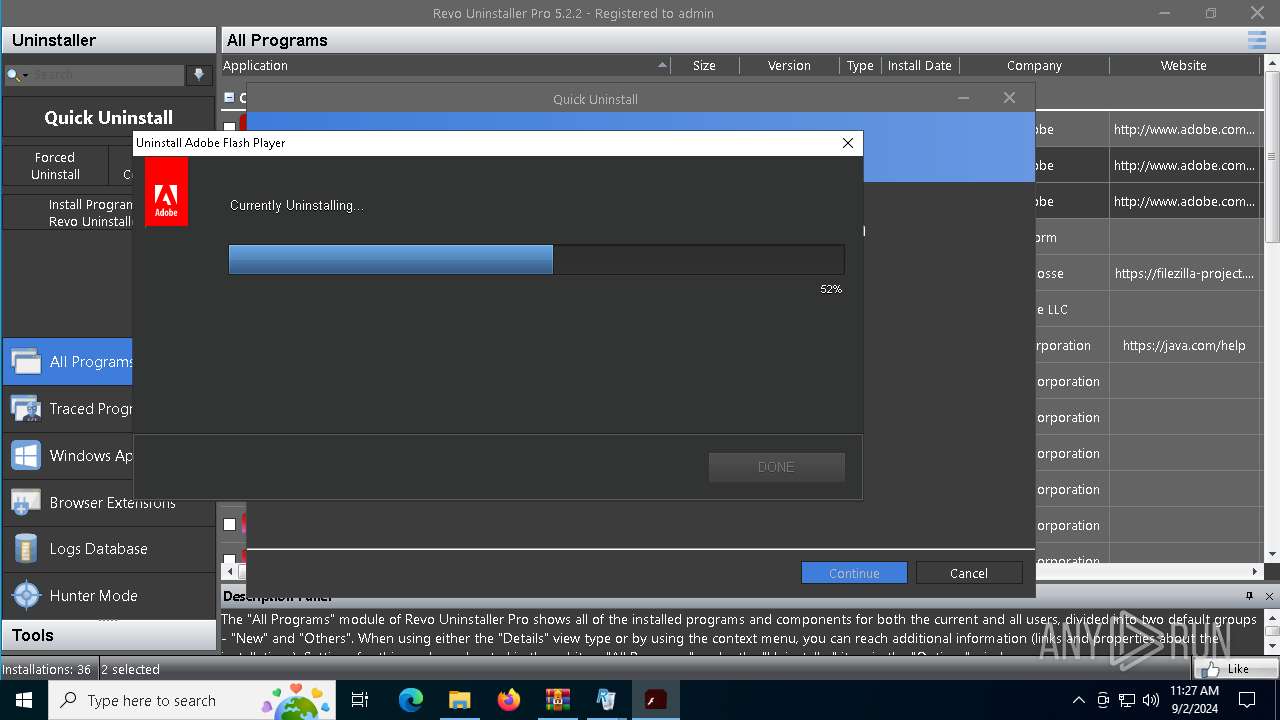Collapse the program group with minus icon
Screen dimensions: 1280x720
pos(229,98)
